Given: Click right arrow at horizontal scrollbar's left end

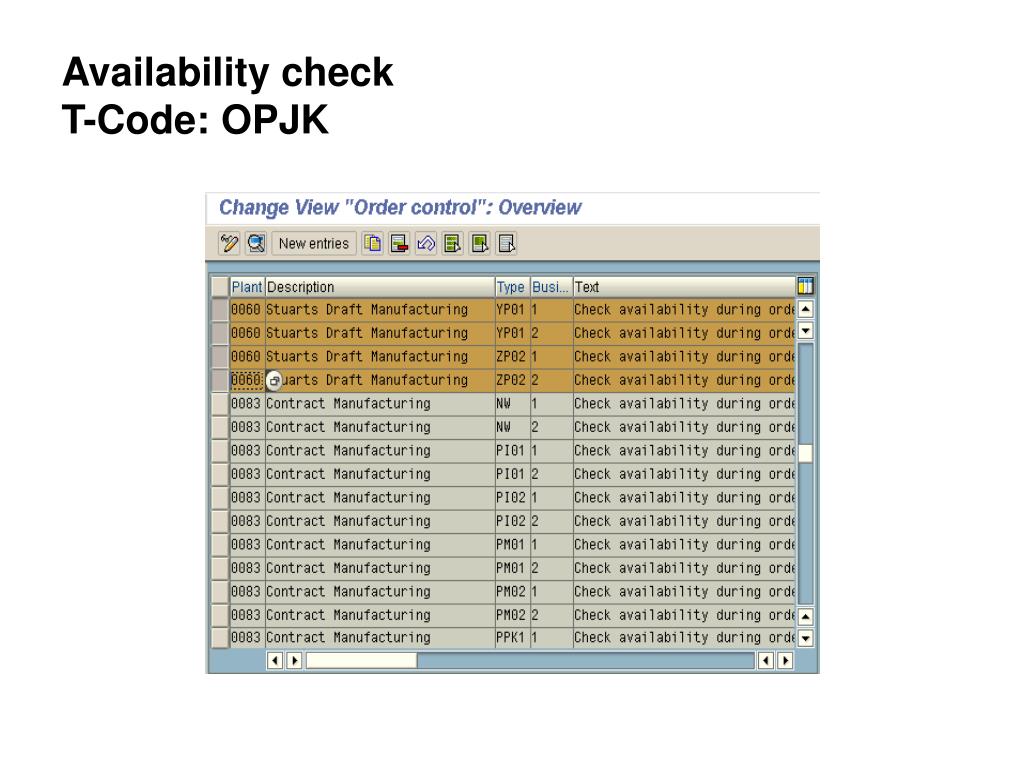Looking at the screenshot, I should pos(294,660).
